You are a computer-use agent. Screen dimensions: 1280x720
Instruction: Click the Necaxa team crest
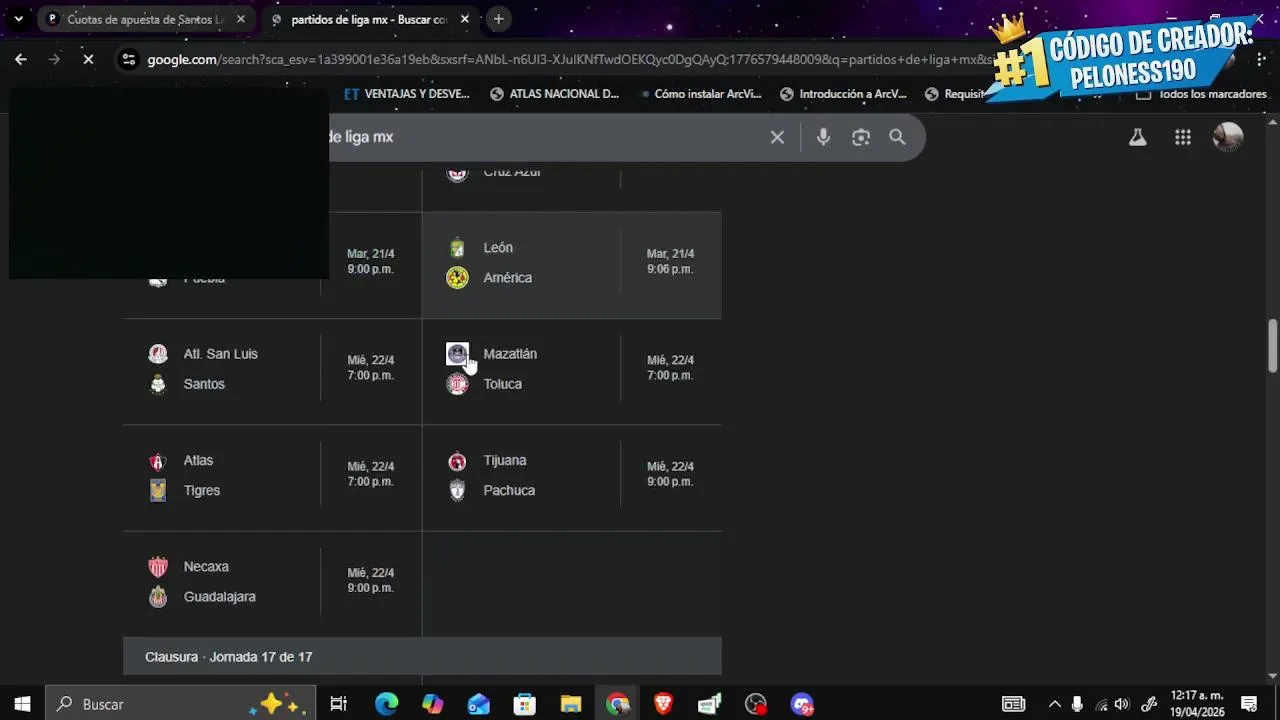pos(158,567)
